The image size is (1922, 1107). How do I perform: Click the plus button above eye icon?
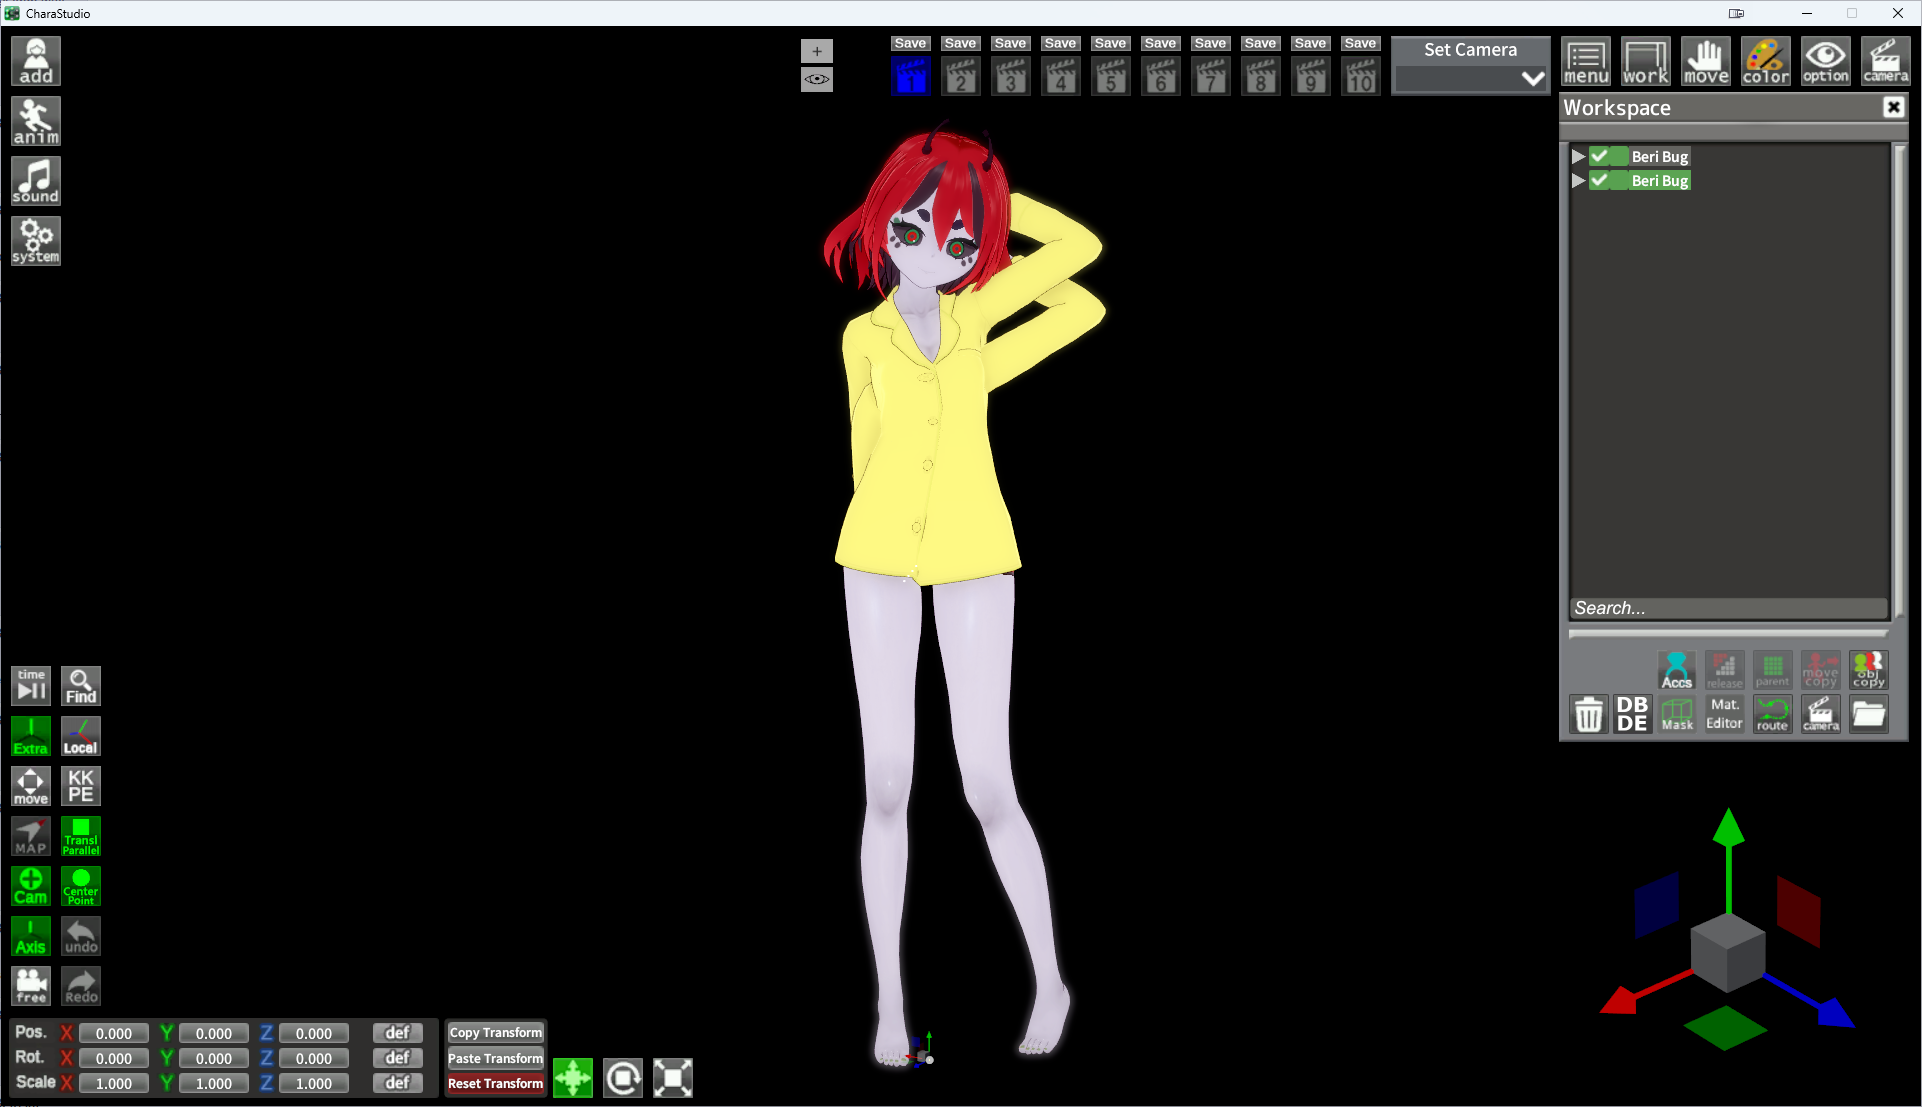coord(817,51)
